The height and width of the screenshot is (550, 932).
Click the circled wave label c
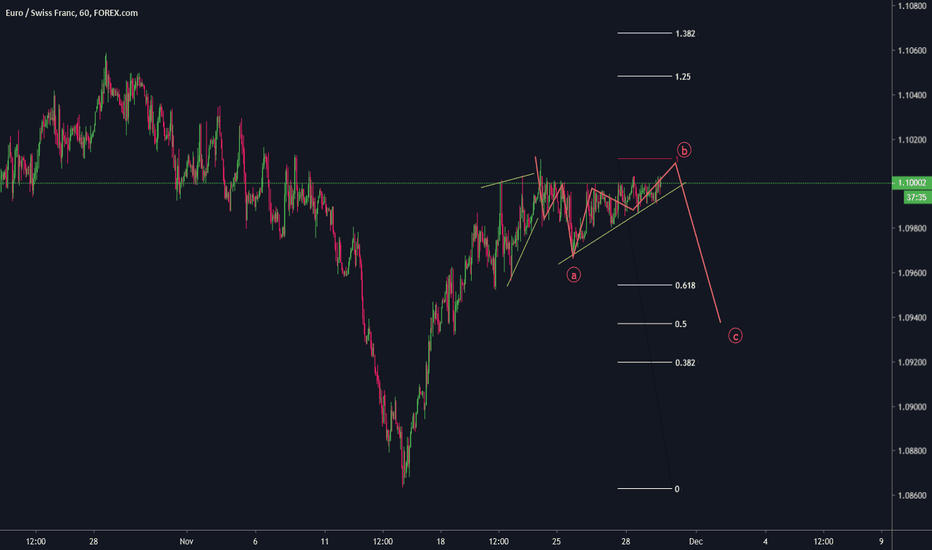coord(735,336)
